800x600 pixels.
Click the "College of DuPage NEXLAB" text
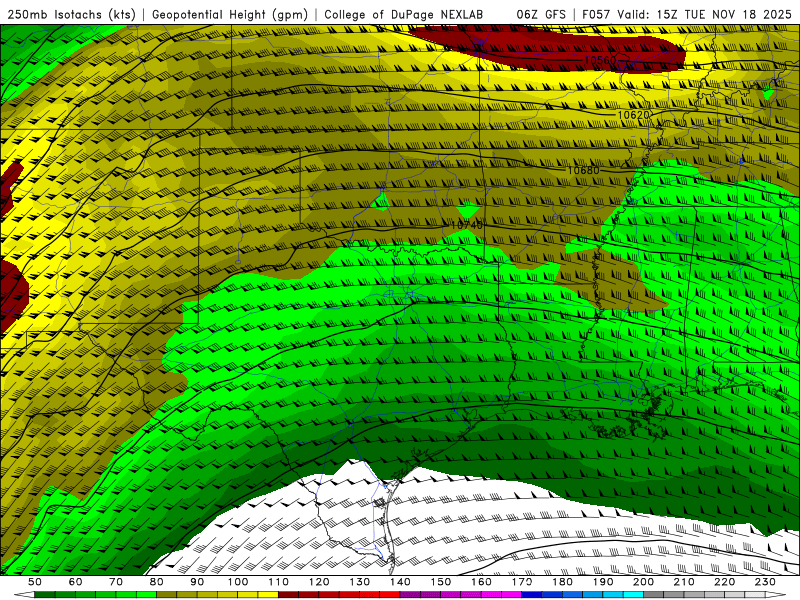click(x=404, y=14)
